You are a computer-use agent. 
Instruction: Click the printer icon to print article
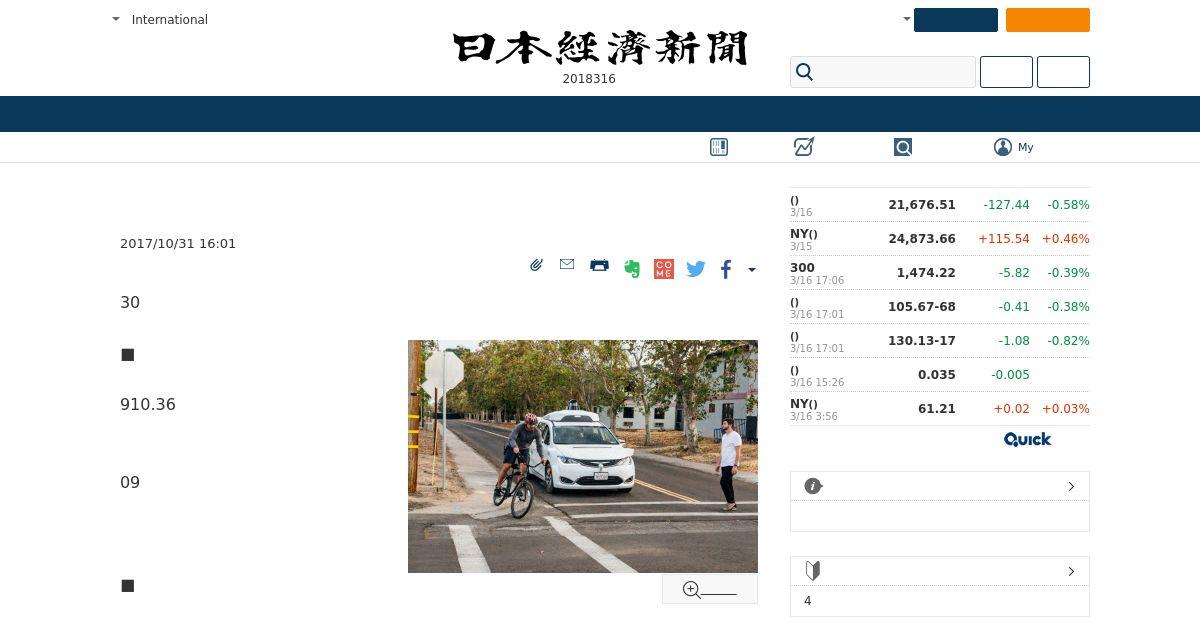coord(599,265)
